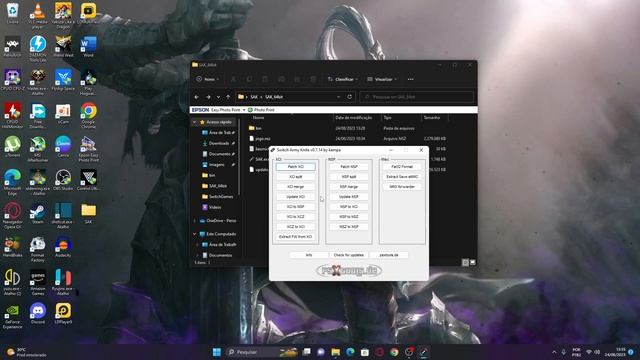Open the Visualizar view dropdown
Image resolution: width=640 pixels, height=360 pixels.
tap(382, 79)
